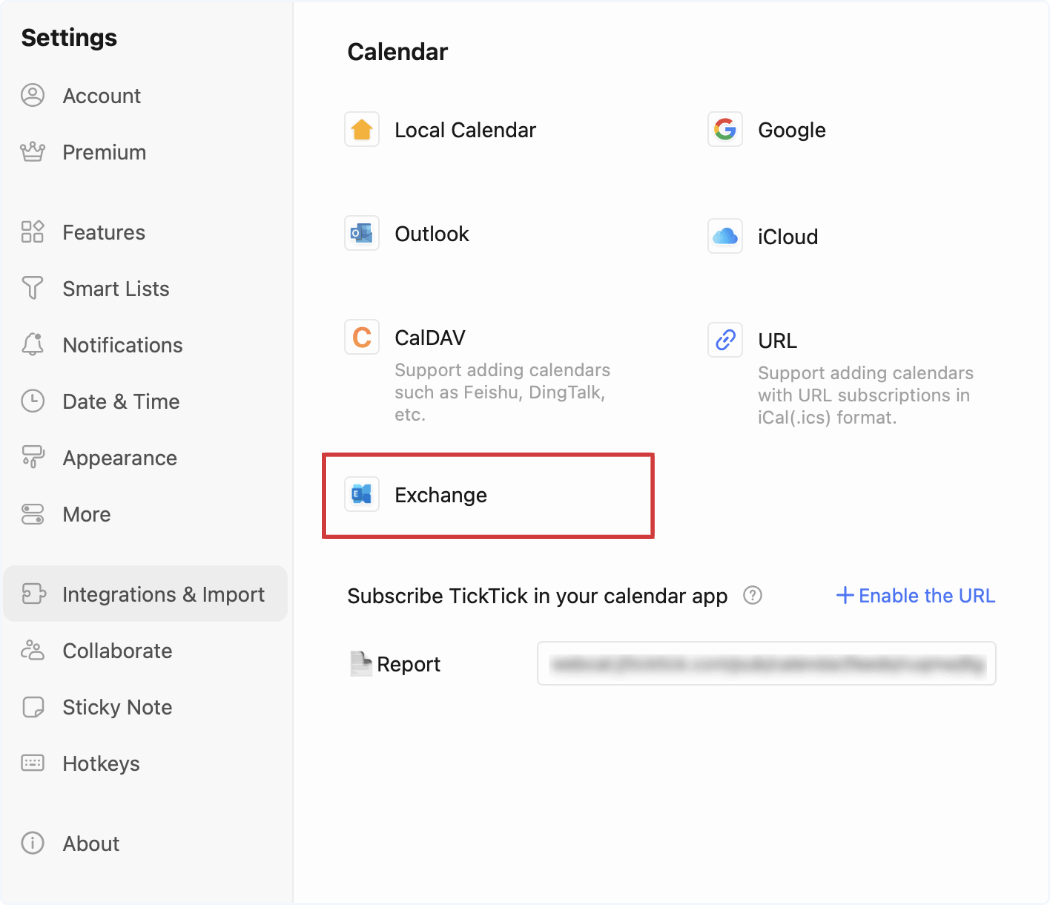Click the Local Calendar house icon

click(x=362, y=129)
